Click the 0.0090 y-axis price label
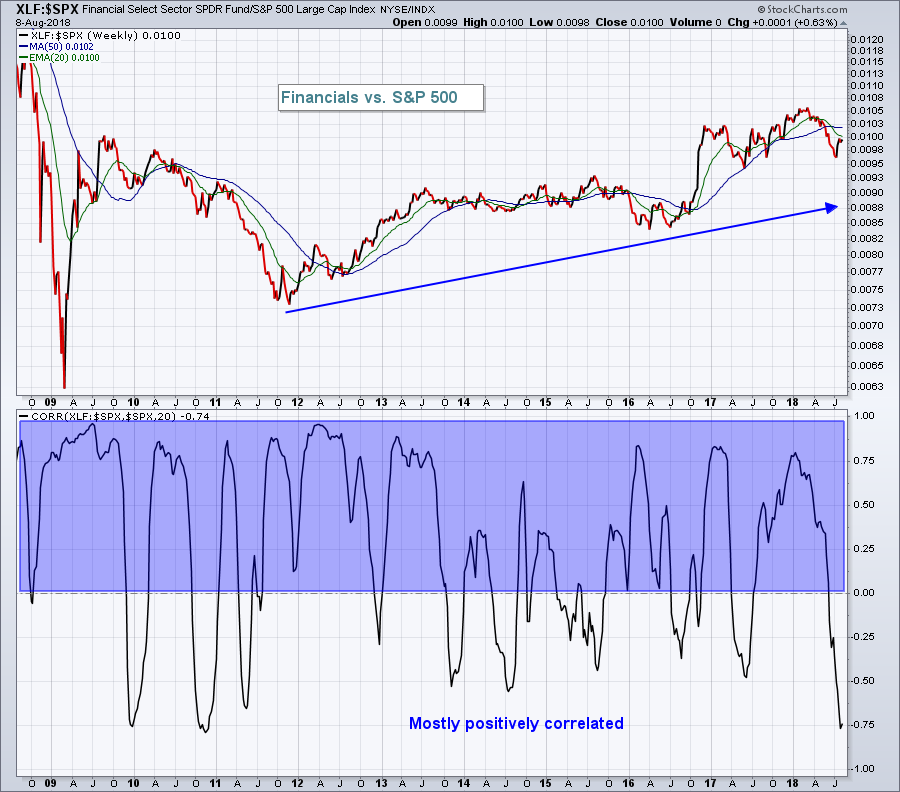 click(867, 192)
